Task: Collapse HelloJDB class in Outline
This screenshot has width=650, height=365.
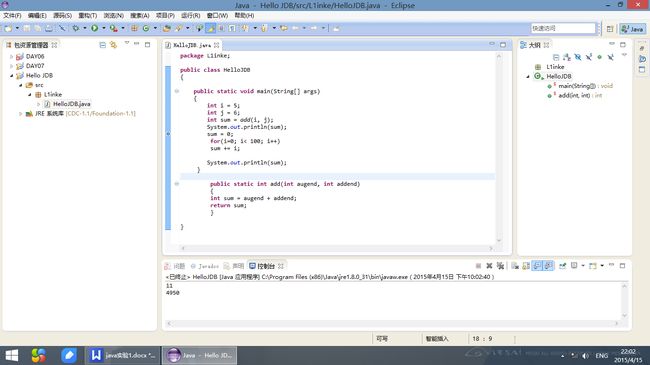Action: pos(528,76)
